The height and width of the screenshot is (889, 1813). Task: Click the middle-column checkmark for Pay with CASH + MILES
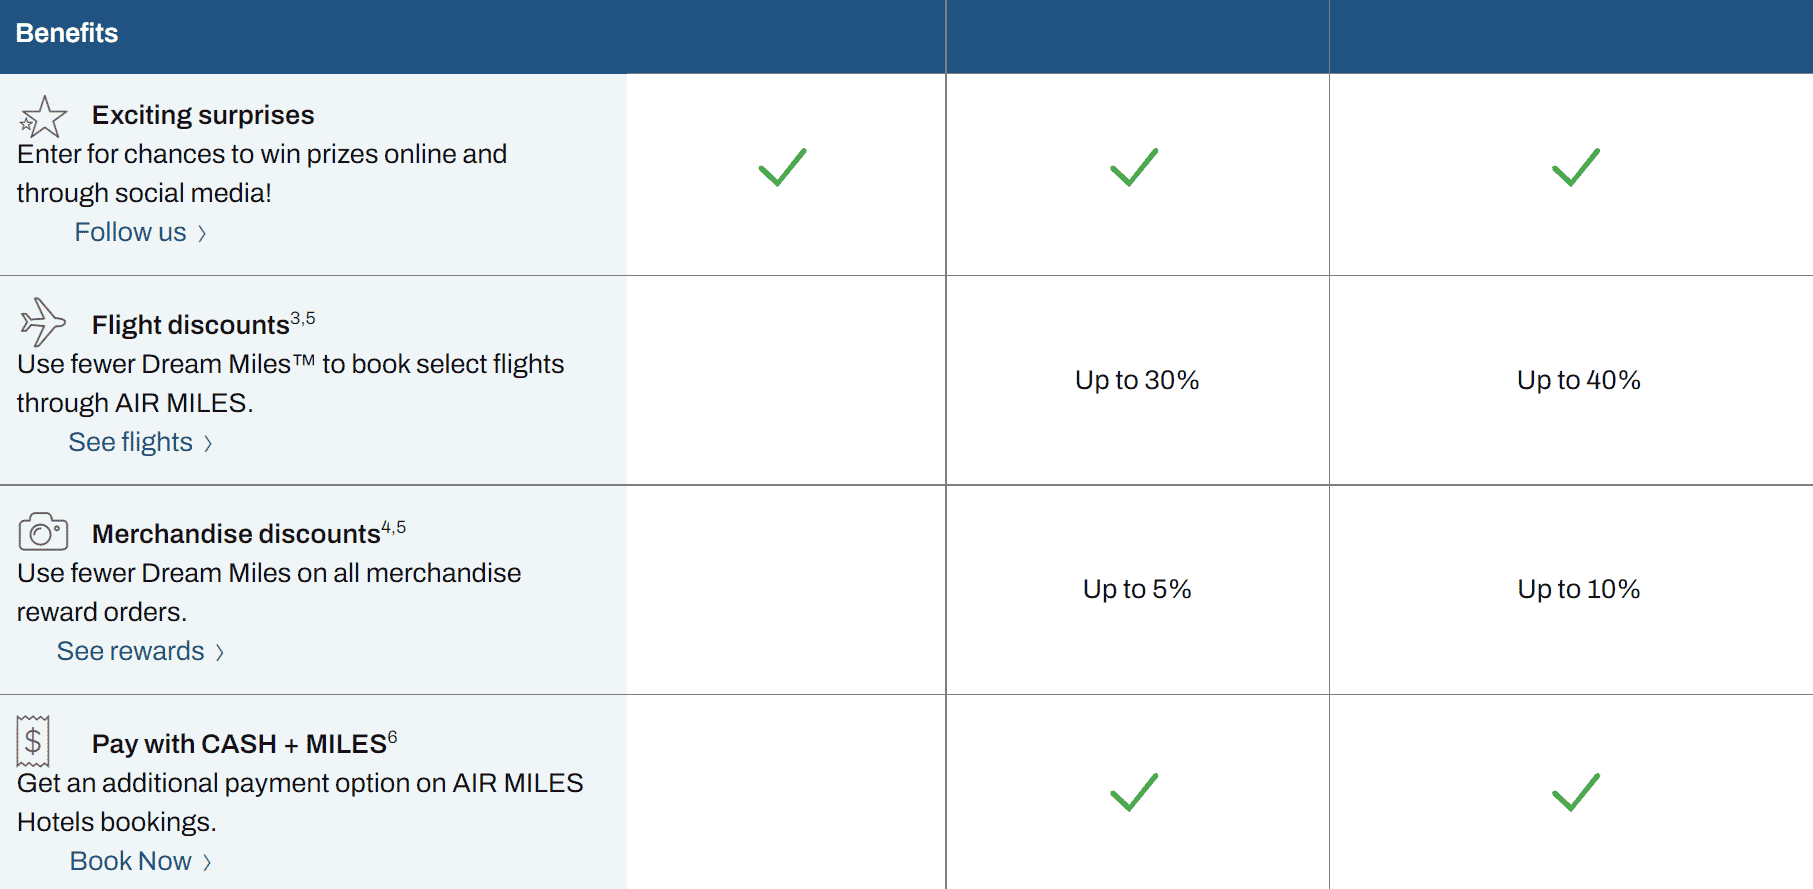coord(1134,792)
